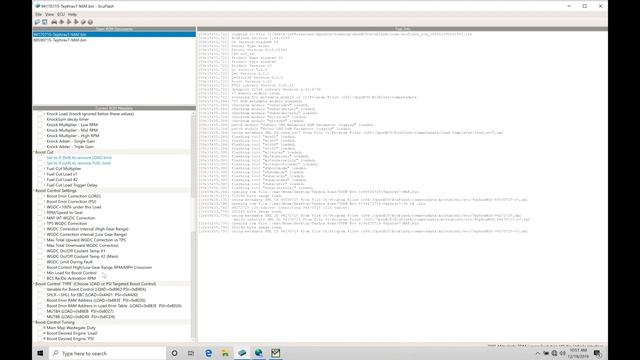Open Knock Adder - Triple Gain table
This screenshot has height=360, width=640.
(x=70, y=147)
